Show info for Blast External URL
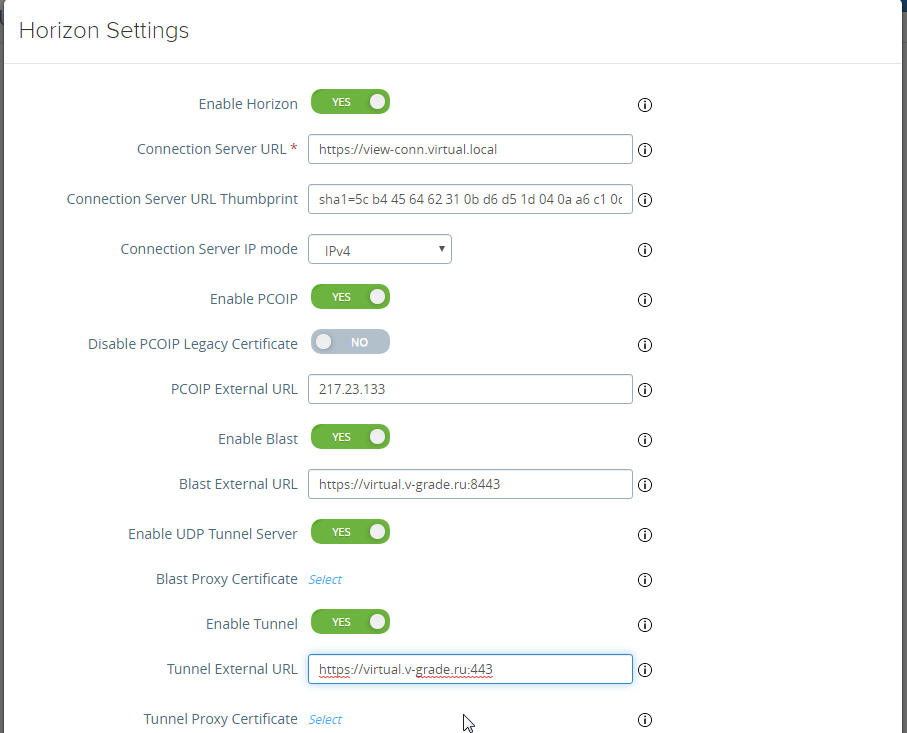This screenshot has height=733, width=907. [x=645, y=485]
